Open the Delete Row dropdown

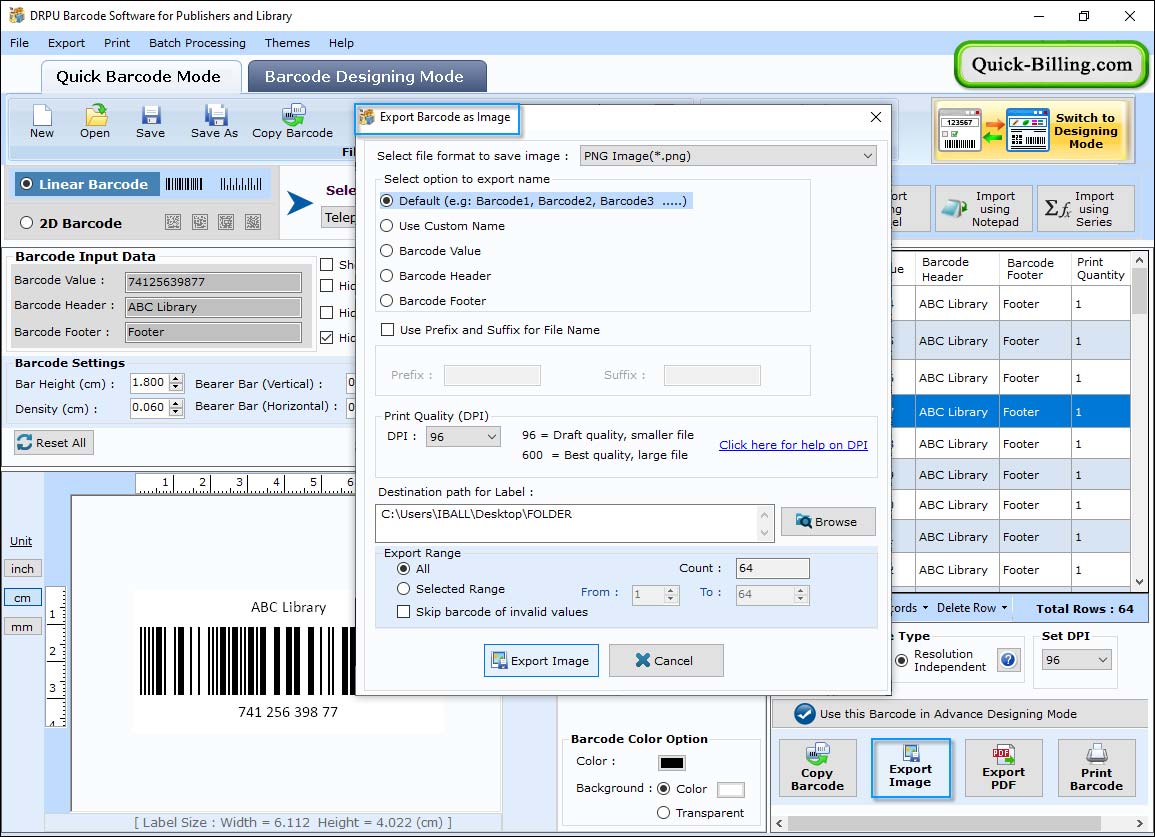972,608
